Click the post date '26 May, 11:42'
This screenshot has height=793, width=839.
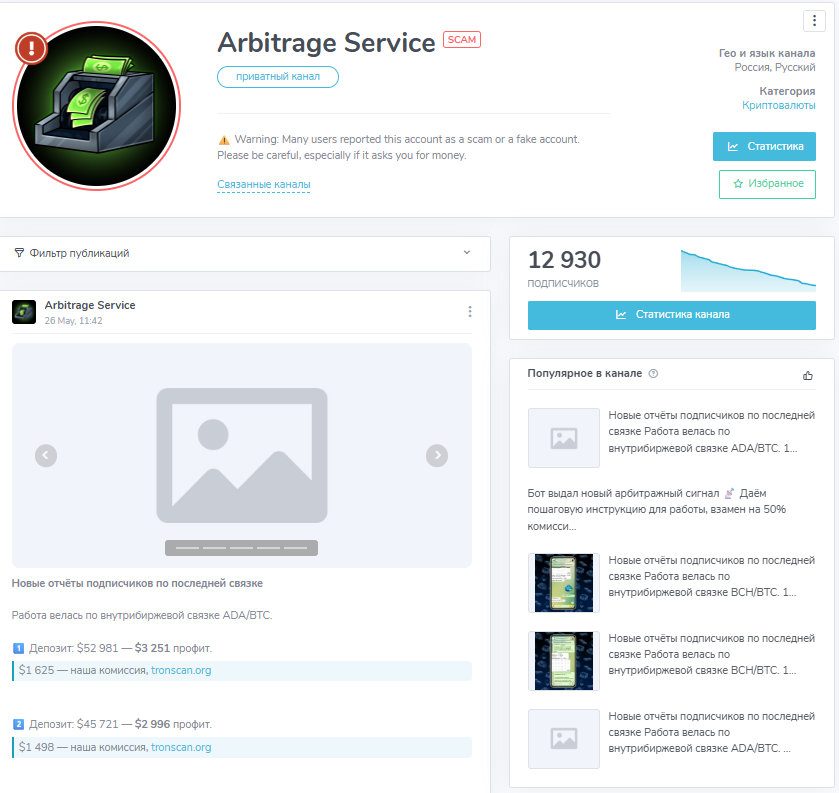[73, 321]
